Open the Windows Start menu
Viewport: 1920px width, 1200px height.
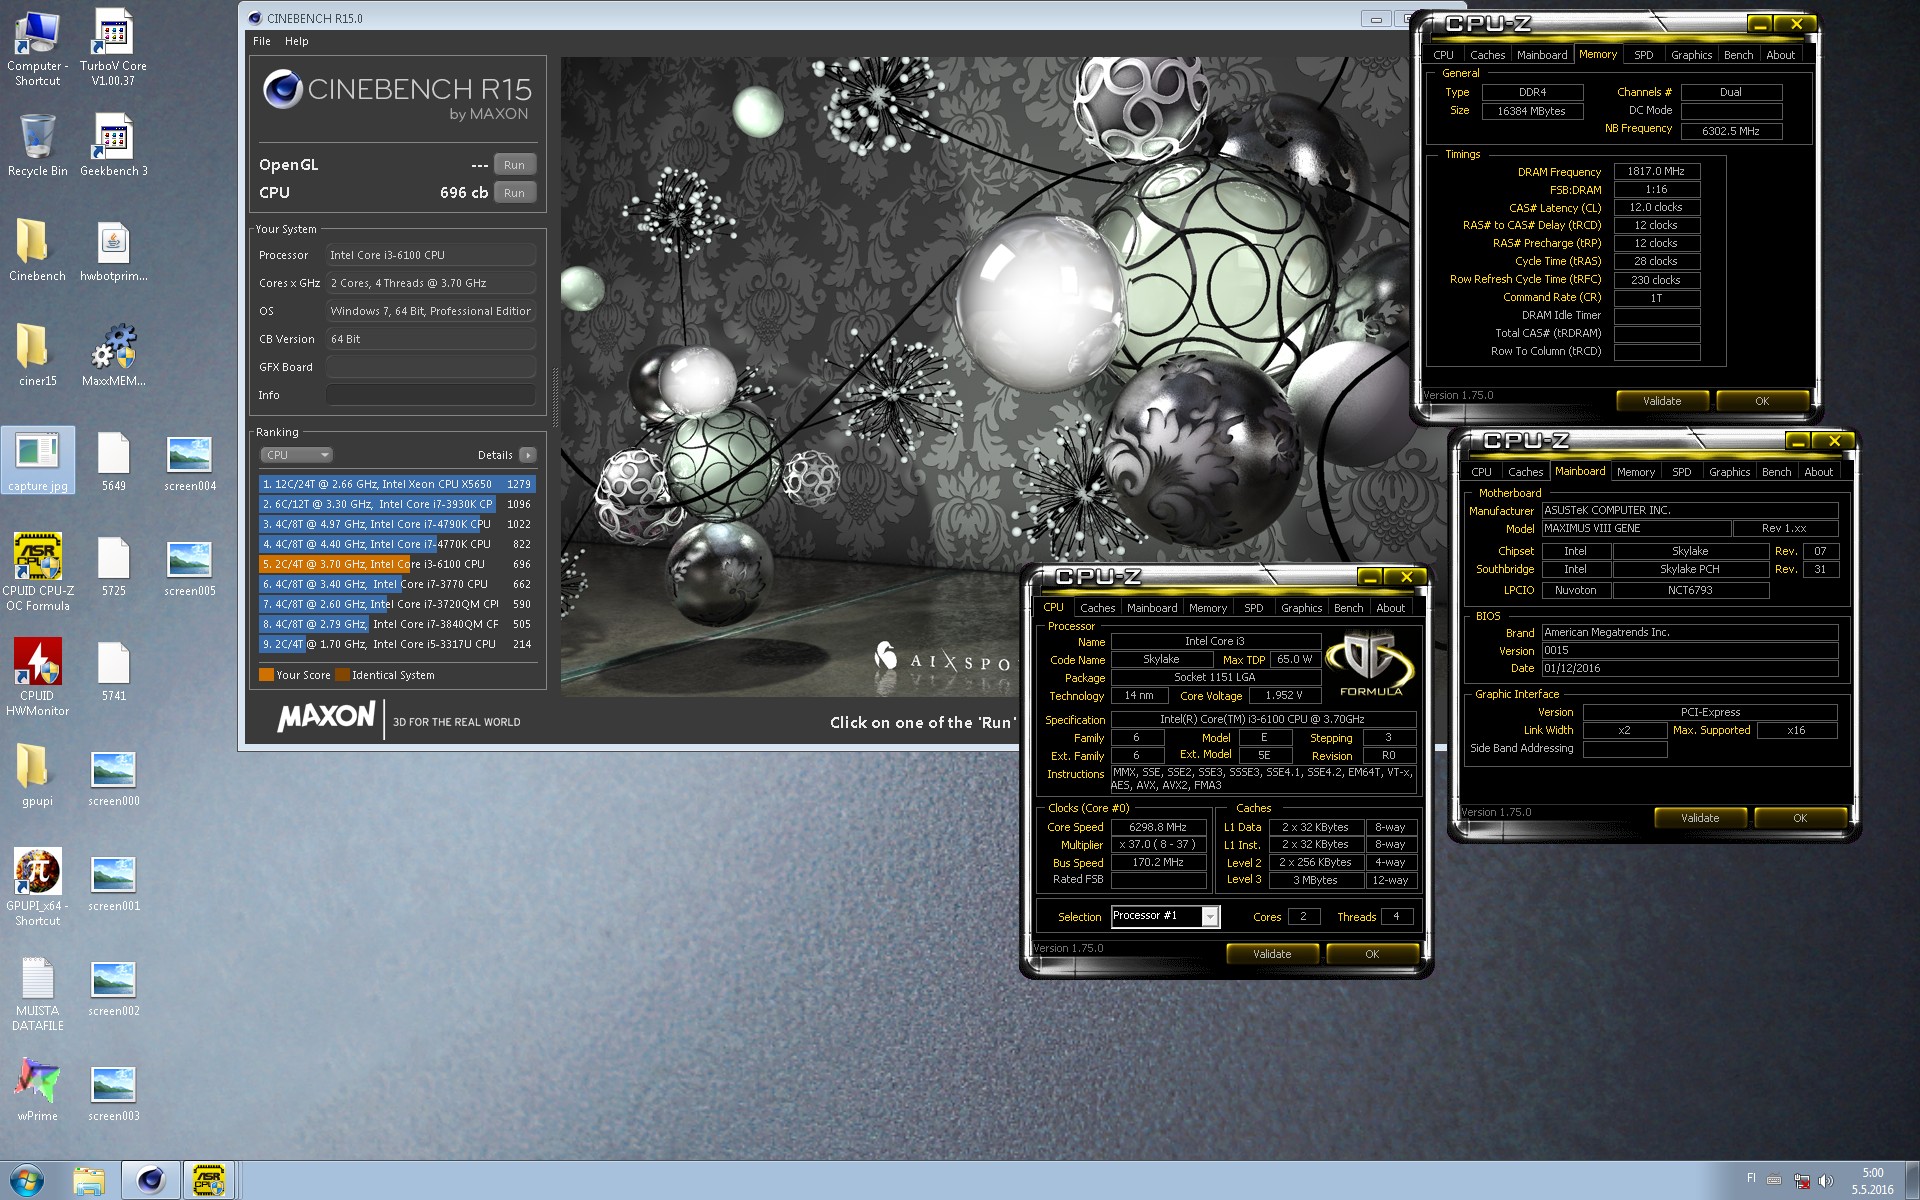[x=27, y=1180]
